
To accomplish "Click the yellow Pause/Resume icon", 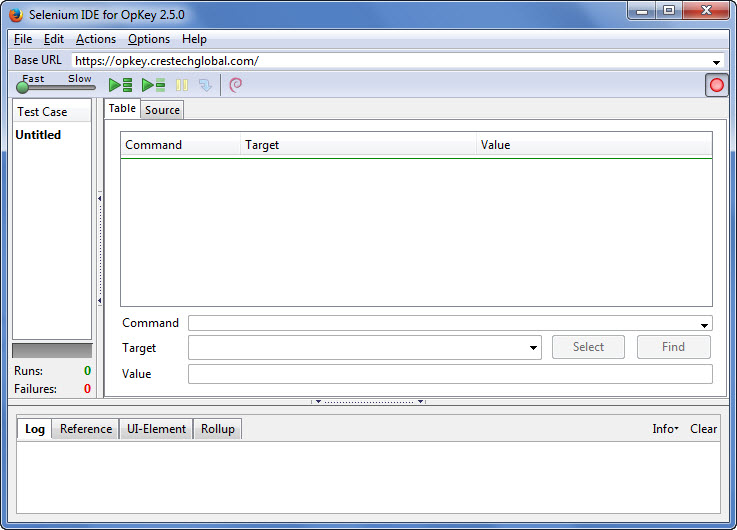I will coord(182,85).
